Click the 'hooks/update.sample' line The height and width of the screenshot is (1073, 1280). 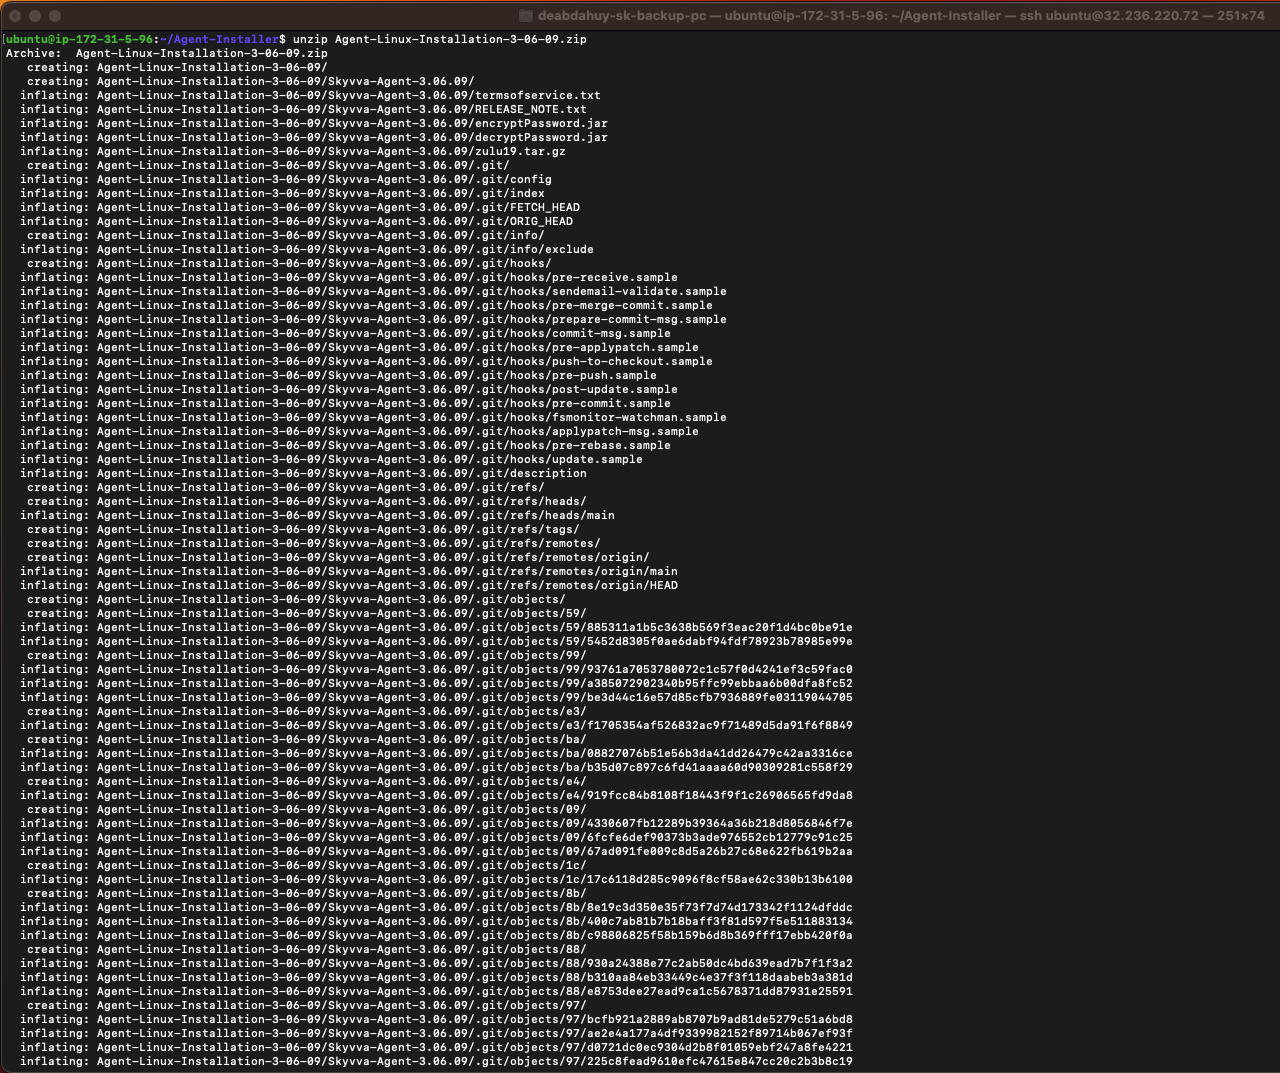pyautogui.click(x=331, y=459)
